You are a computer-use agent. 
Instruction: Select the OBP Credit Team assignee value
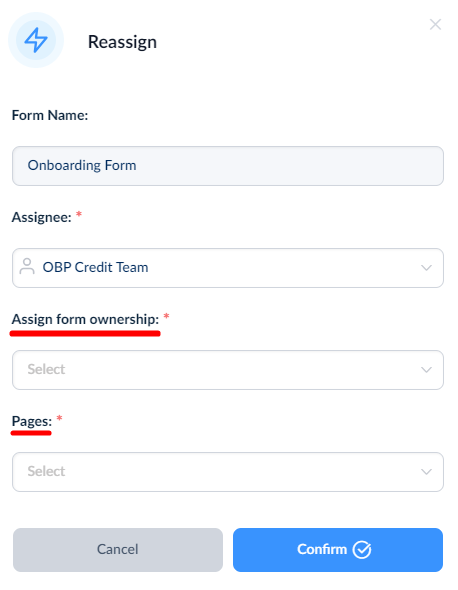pyautogui.click(x=95, y=267)
